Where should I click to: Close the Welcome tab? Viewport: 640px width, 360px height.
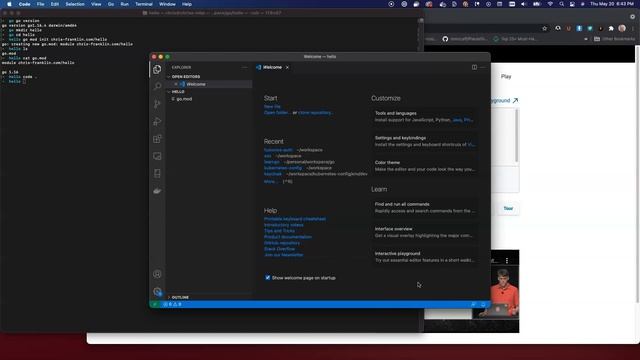coord(287,67)
